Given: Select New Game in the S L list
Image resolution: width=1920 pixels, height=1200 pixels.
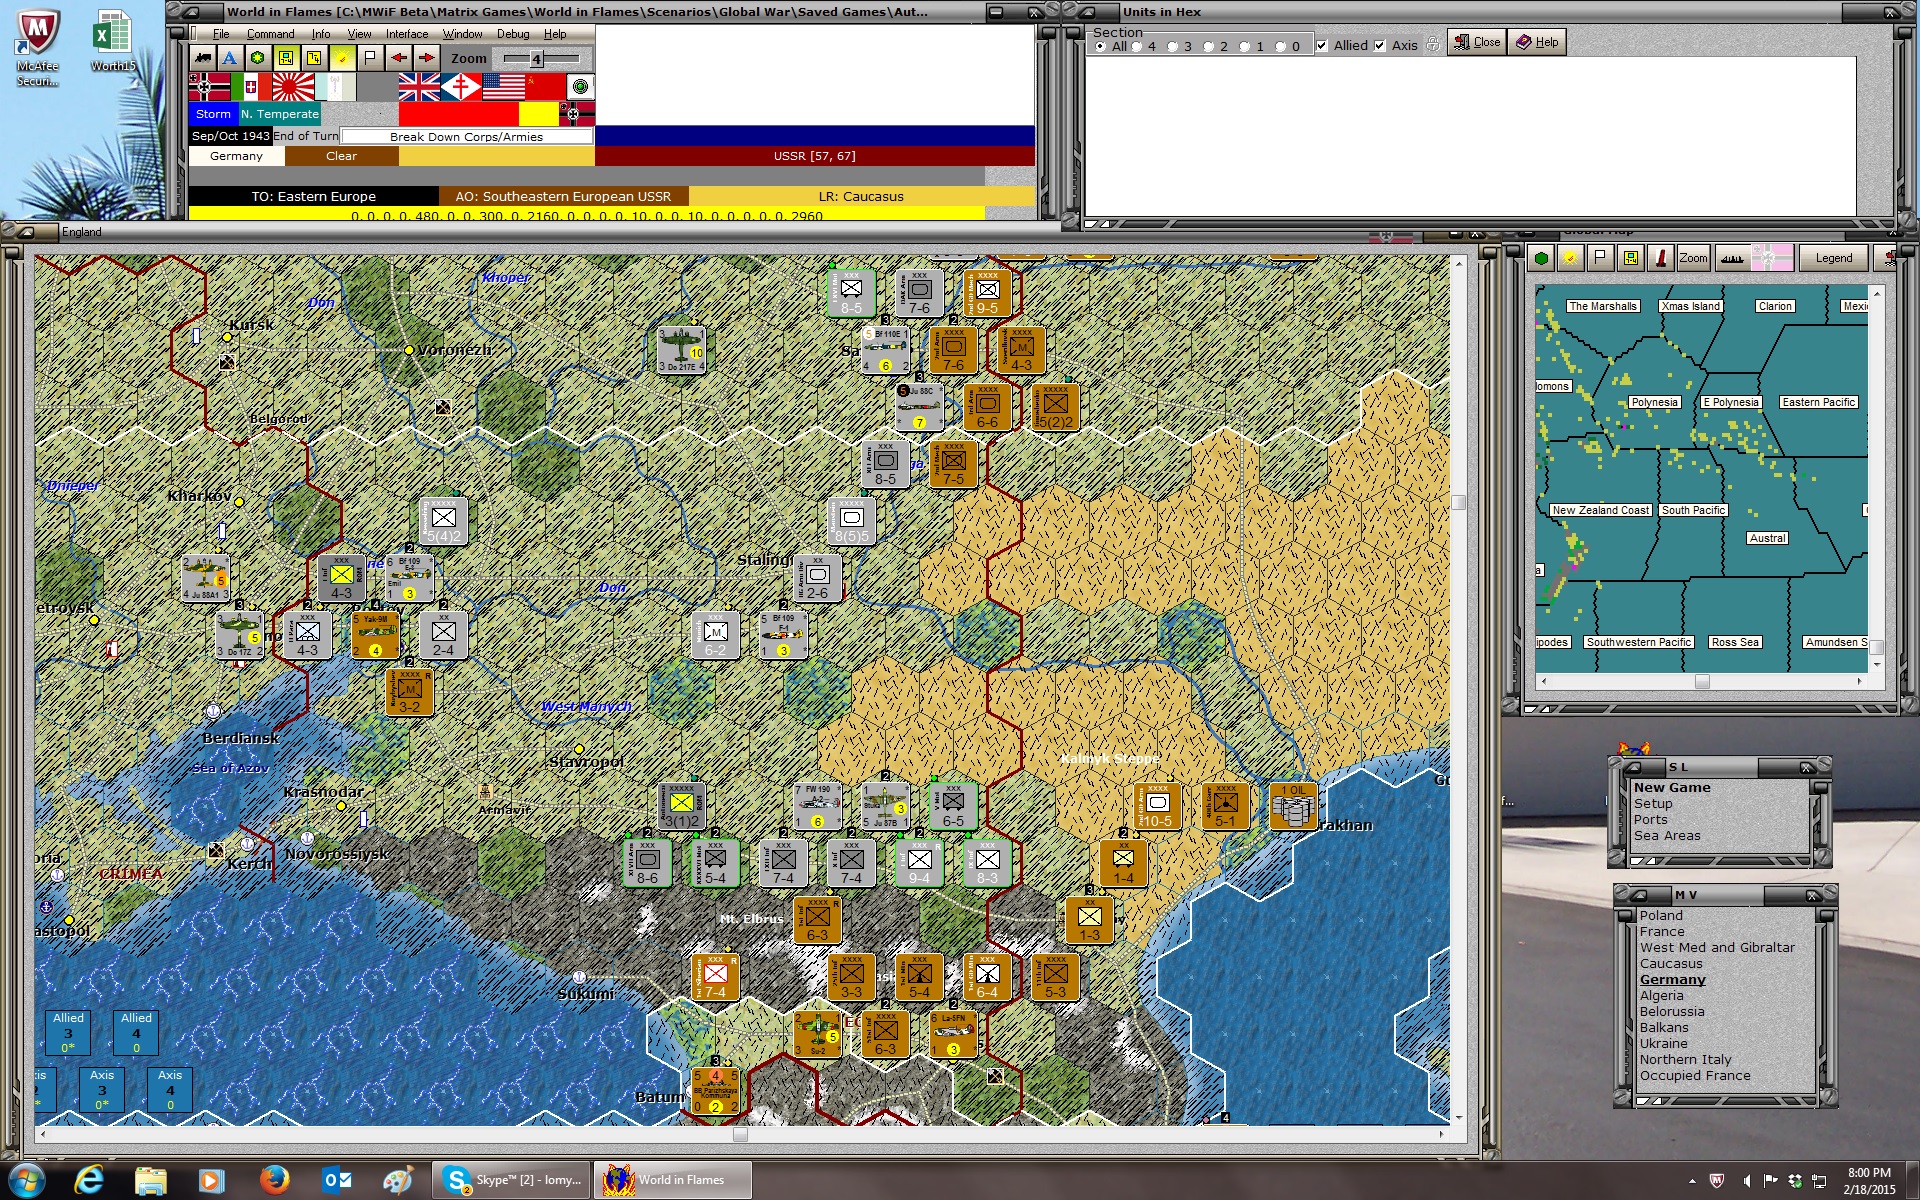Looking at the screenshot, I should coord(1672,788).
